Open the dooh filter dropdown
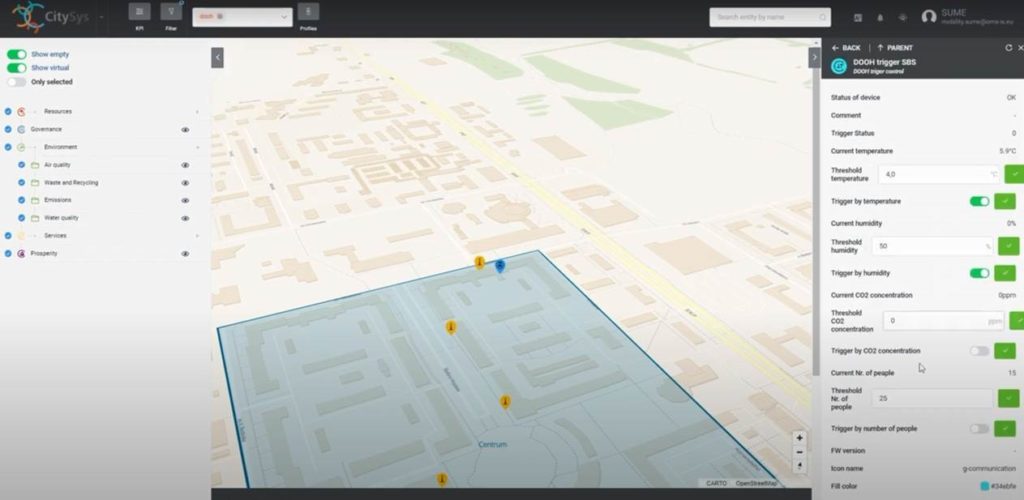Viewport: 1024px width, 500px height. click(242, 17)
